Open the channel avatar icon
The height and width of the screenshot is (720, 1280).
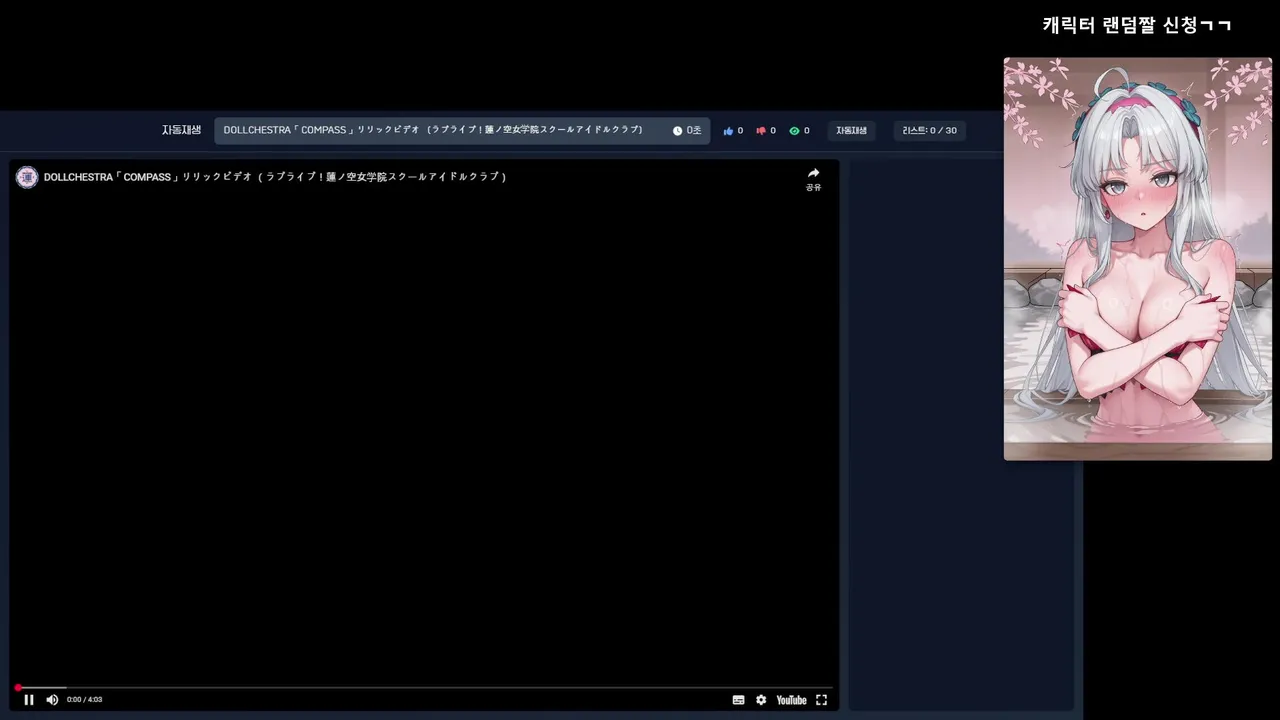click(27, 177)
